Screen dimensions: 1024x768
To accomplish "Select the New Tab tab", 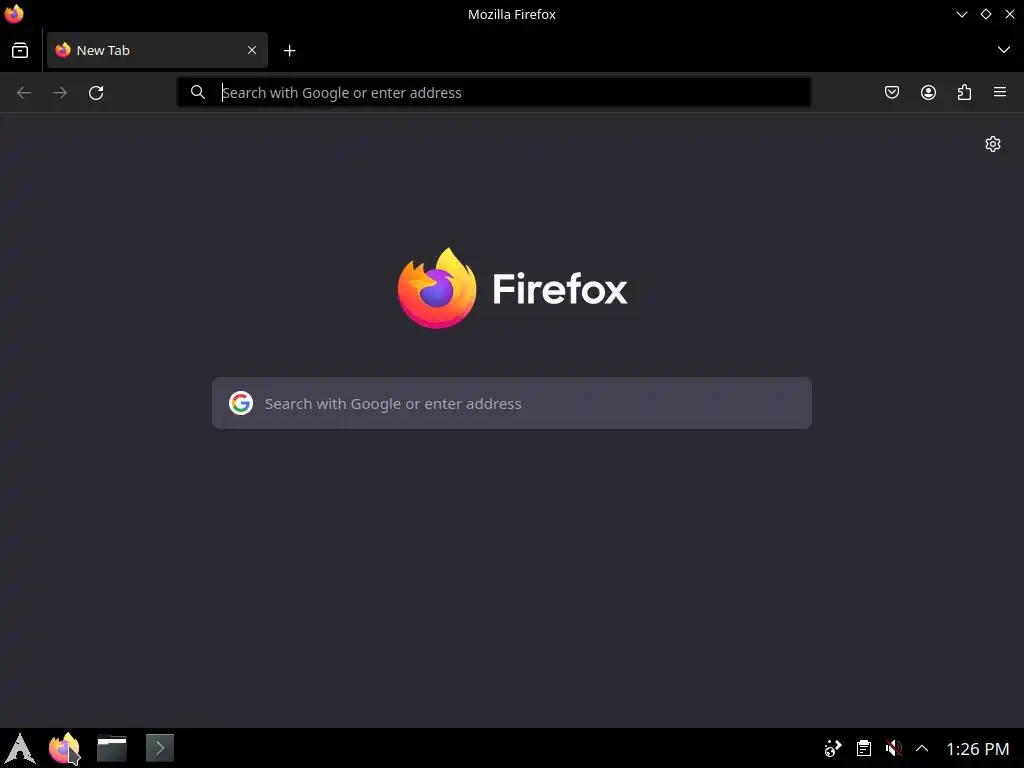I will pos(157,50).
